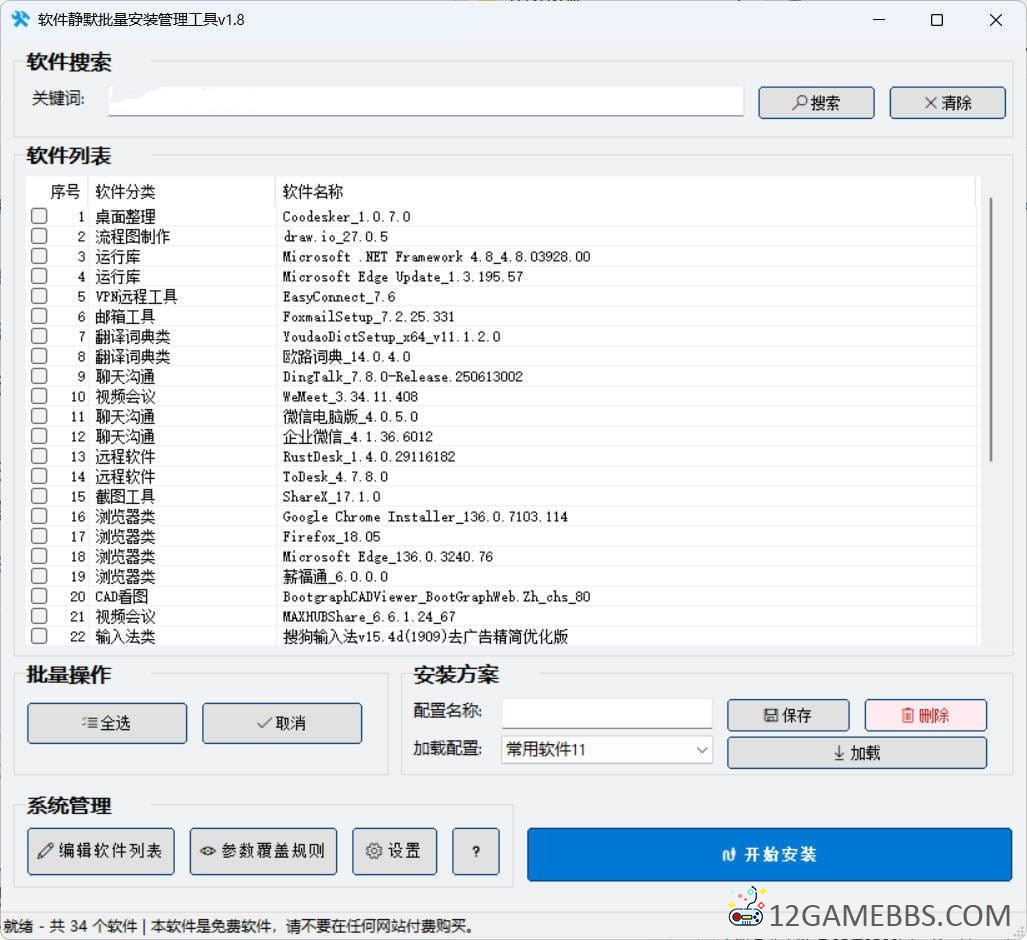Tick checkbox for Coodesker_1.0.7.0
Screen dimensions: 1027x940
click(39, 217)
